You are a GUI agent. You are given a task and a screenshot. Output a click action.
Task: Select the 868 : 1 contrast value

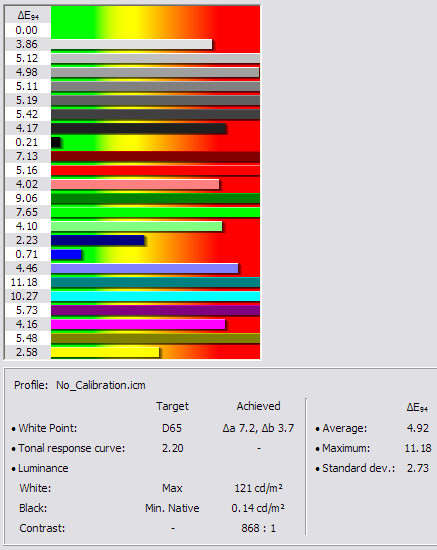258,528
